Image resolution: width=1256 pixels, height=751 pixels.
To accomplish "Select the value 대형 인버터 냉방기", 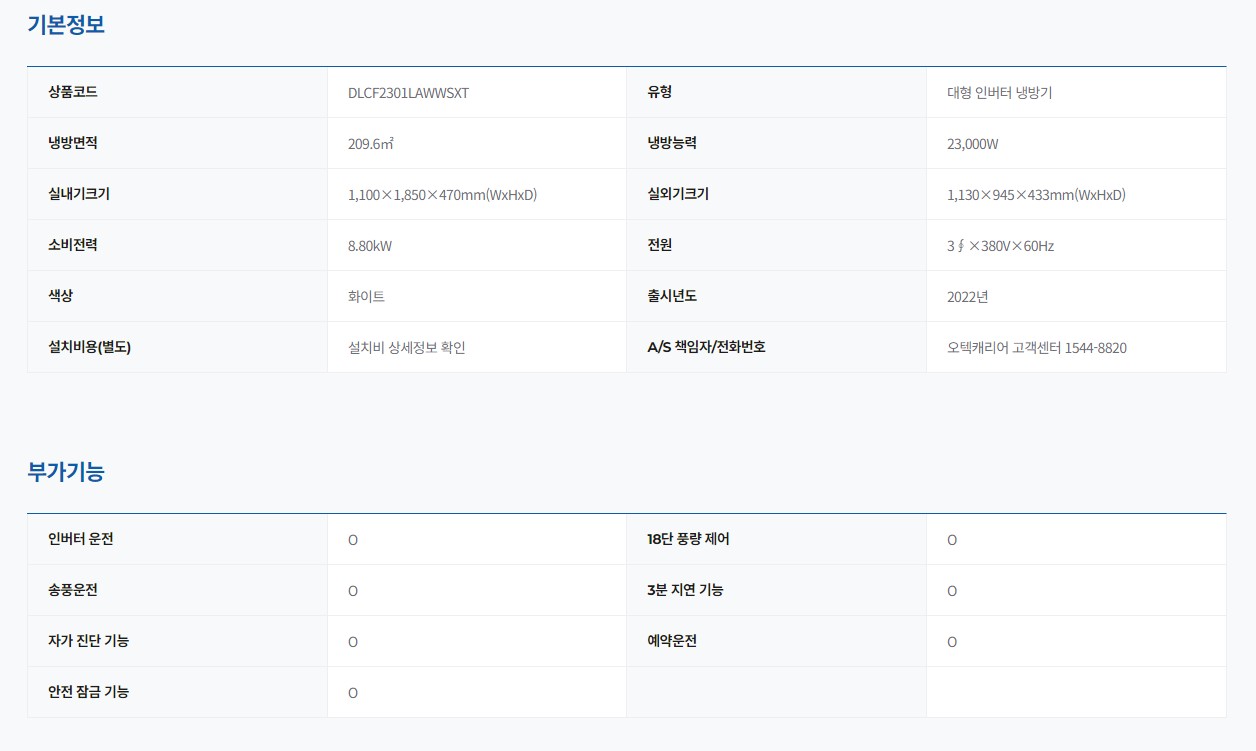I will point(999,93).
